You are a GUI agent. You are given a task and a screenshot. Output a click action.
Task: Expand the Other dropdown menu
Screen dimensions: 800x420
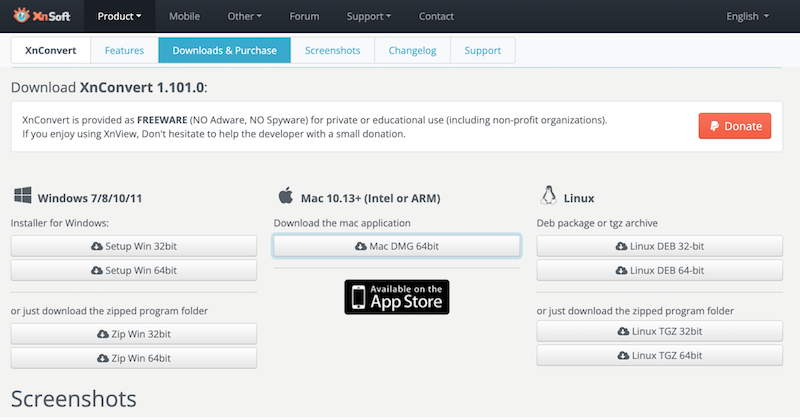point(244,16)
